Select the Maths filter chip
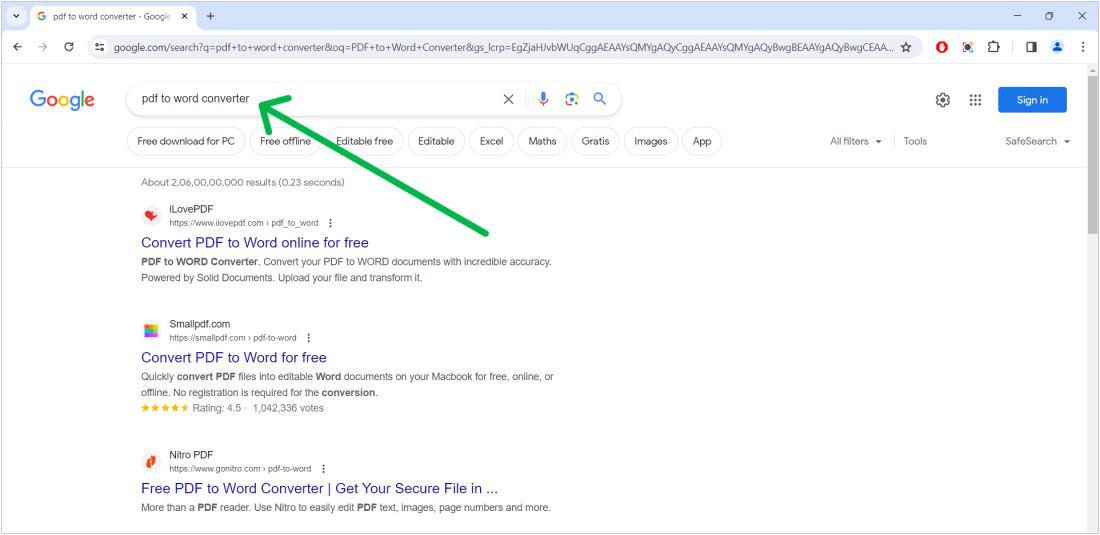Viewport: 1100px width, 535px height. (x=542, y=141)
